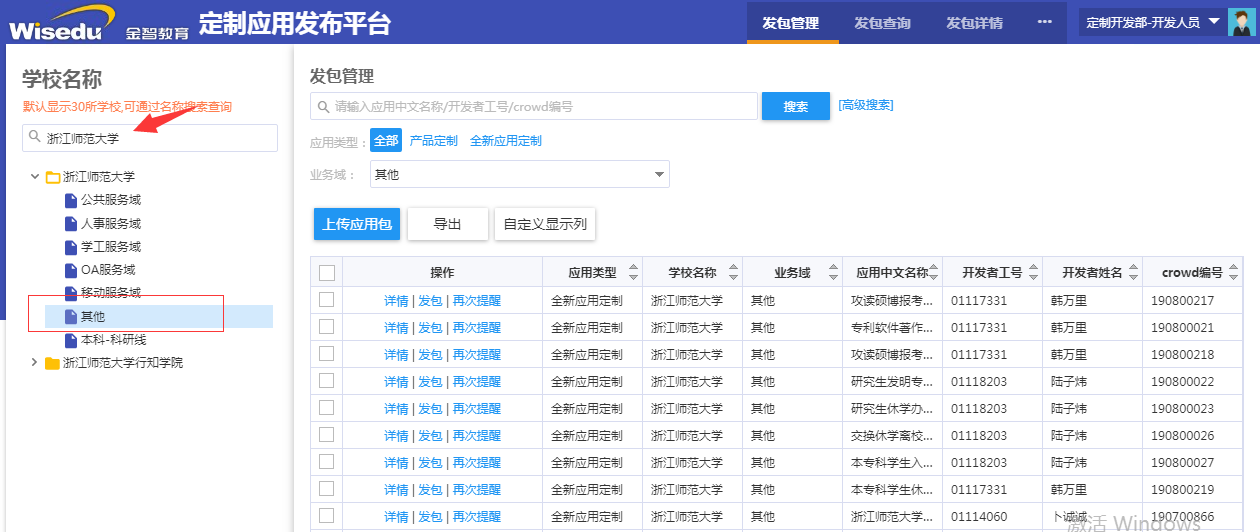The image size is (1260, 532).
Task: Open the 高级搜索 link
Action: click(x=866, y=105)
